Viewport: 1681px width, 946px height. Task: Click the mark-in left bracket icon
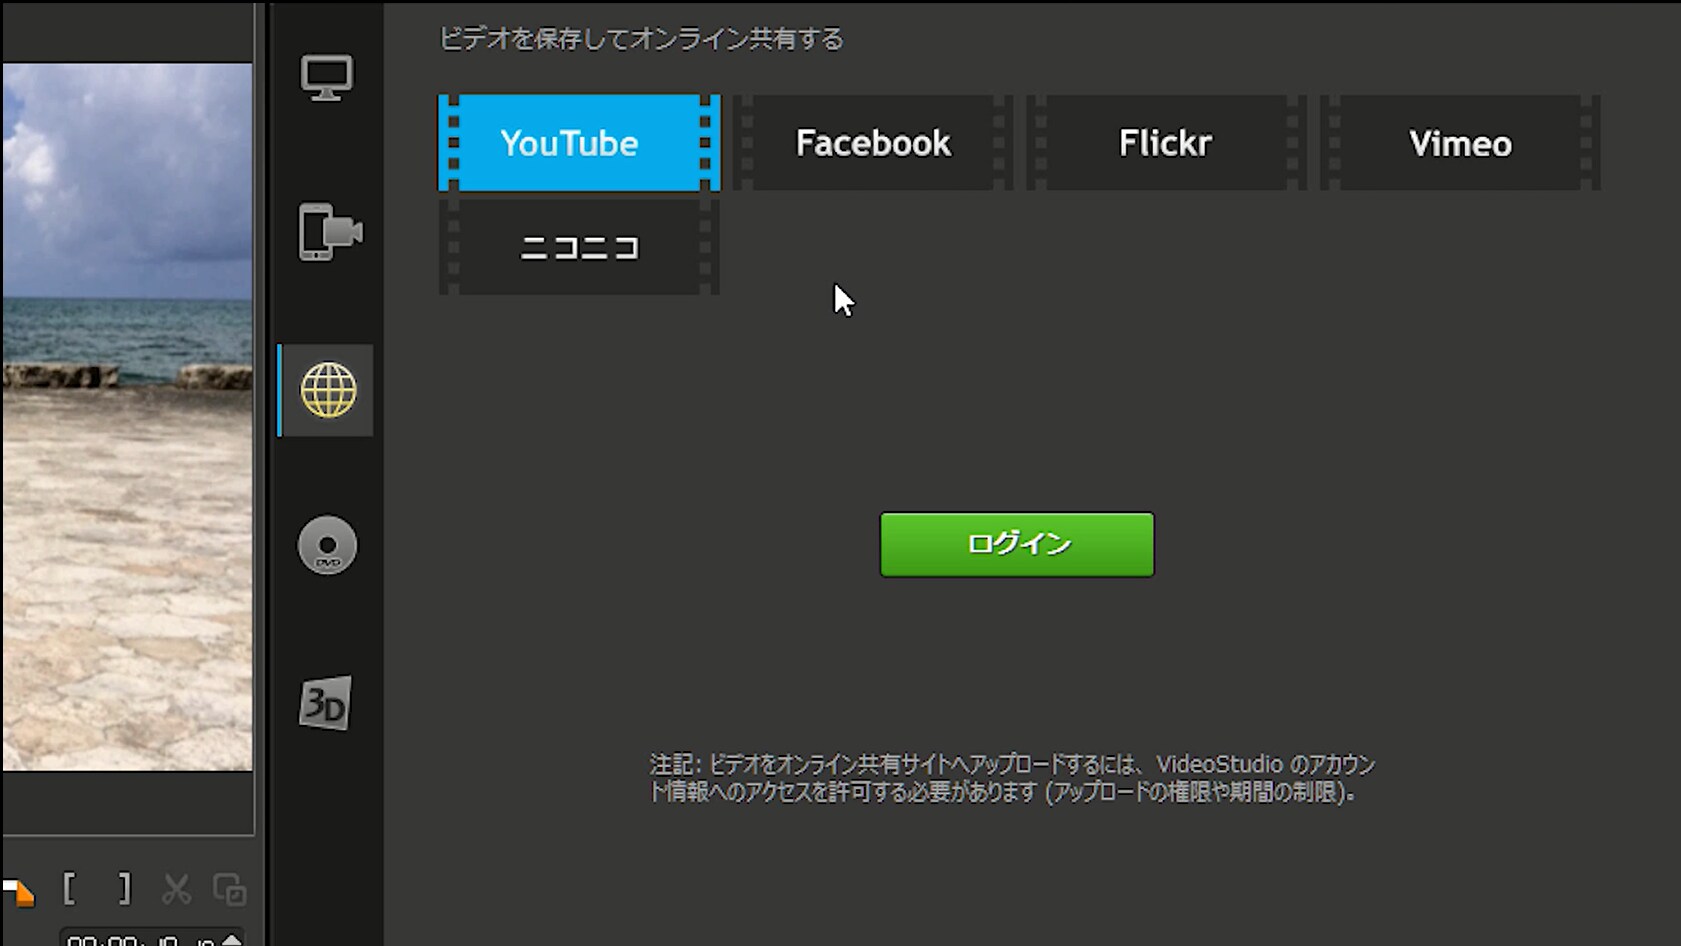(x=69, y=888)
